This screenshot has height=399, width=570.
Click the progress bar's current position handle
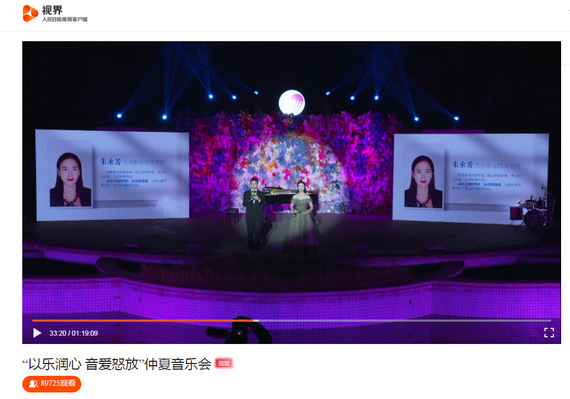[x=256, y=321]
